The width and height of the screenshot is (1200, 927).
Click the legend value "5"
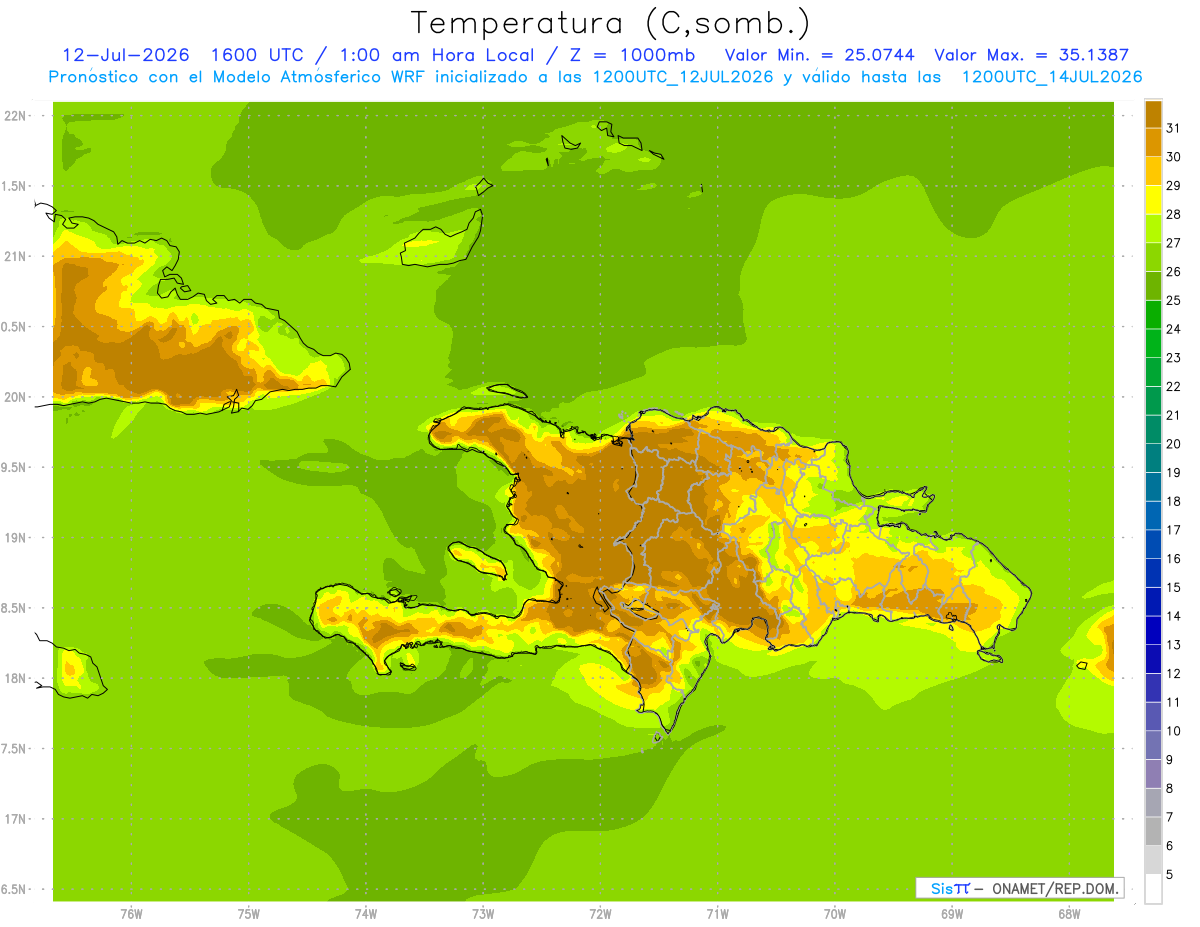pyautogui.click(x=1170, y=875)
